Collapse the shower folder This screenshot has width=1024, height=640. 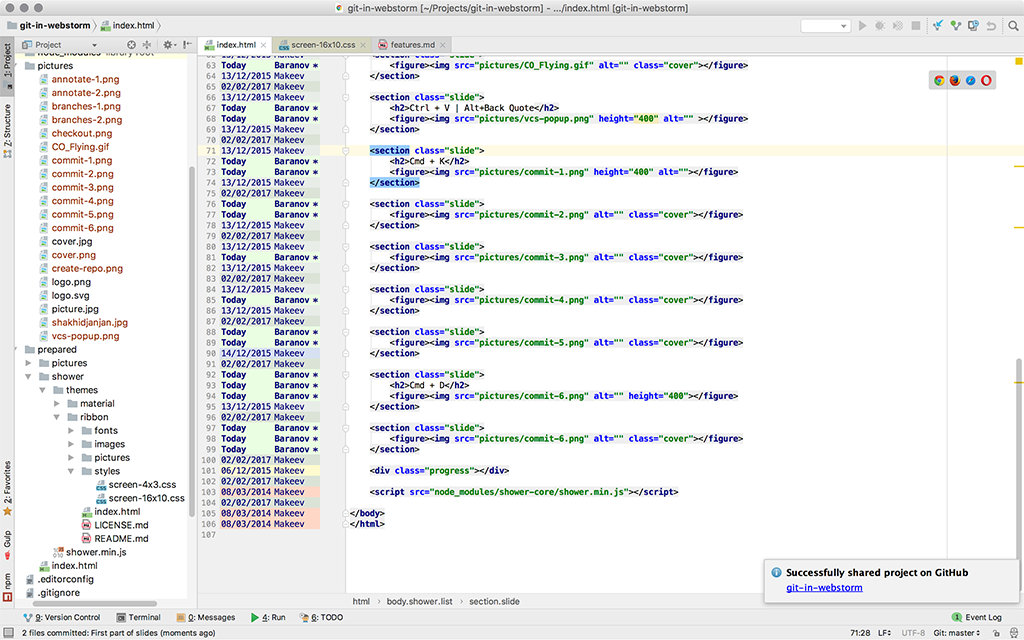28,376
